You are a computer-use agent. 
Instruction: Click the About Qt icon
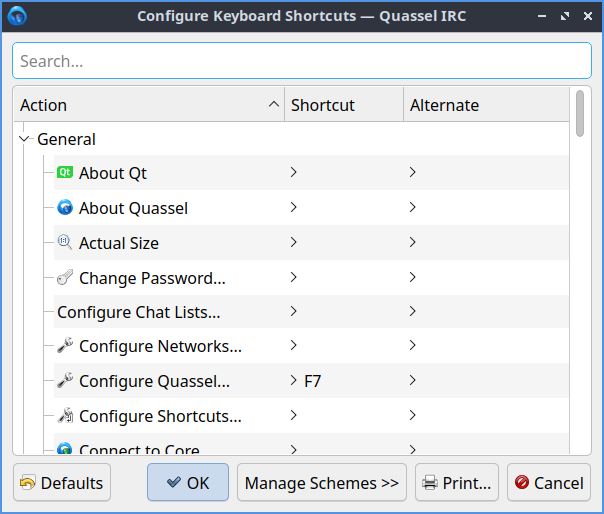pyautogui.click(x=65, y=173)
